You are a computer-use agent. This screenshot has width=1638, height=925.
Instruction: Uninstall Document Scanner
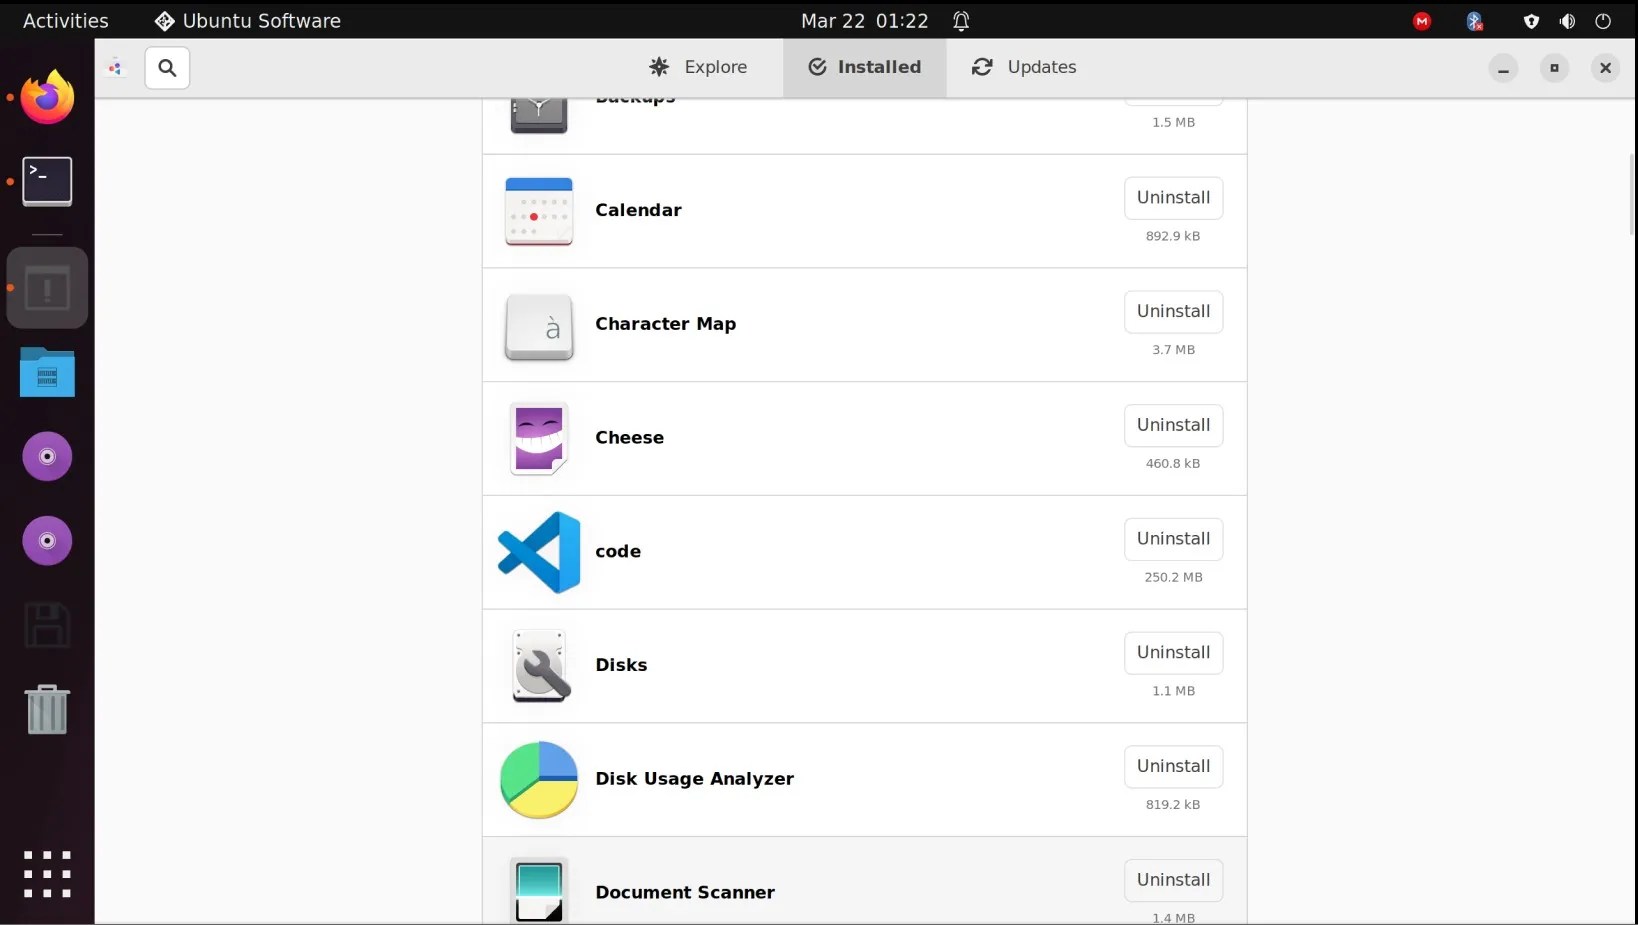(x=1173, y=880)
